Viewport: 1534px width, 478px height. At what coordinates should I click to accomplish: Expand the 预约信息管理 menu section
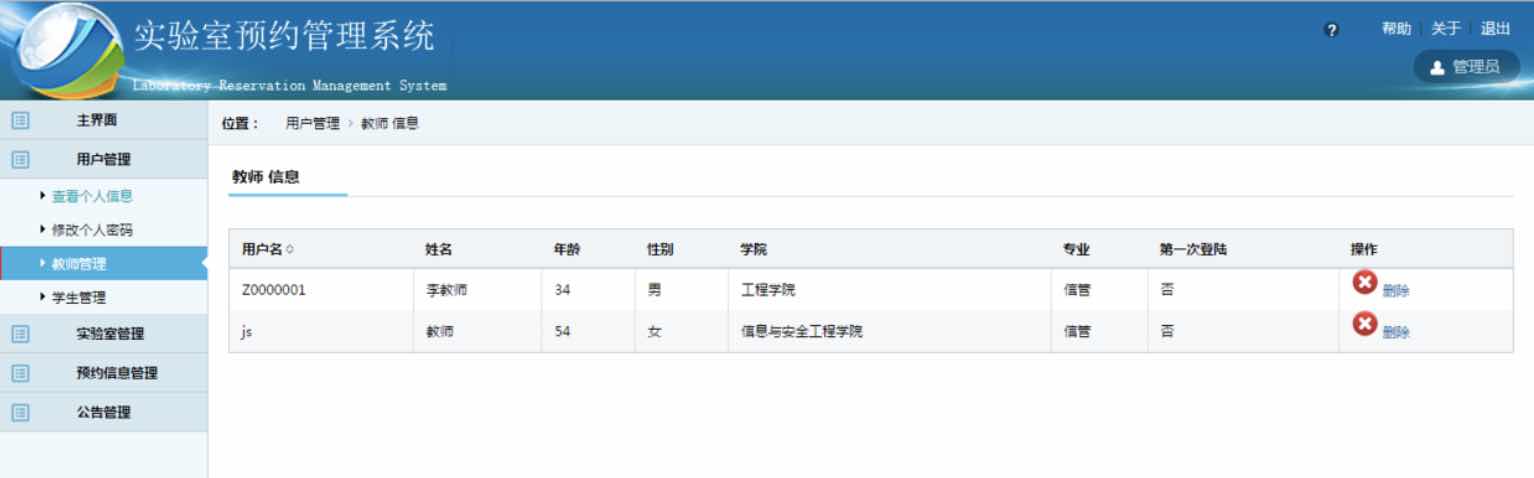pos(116,373)
